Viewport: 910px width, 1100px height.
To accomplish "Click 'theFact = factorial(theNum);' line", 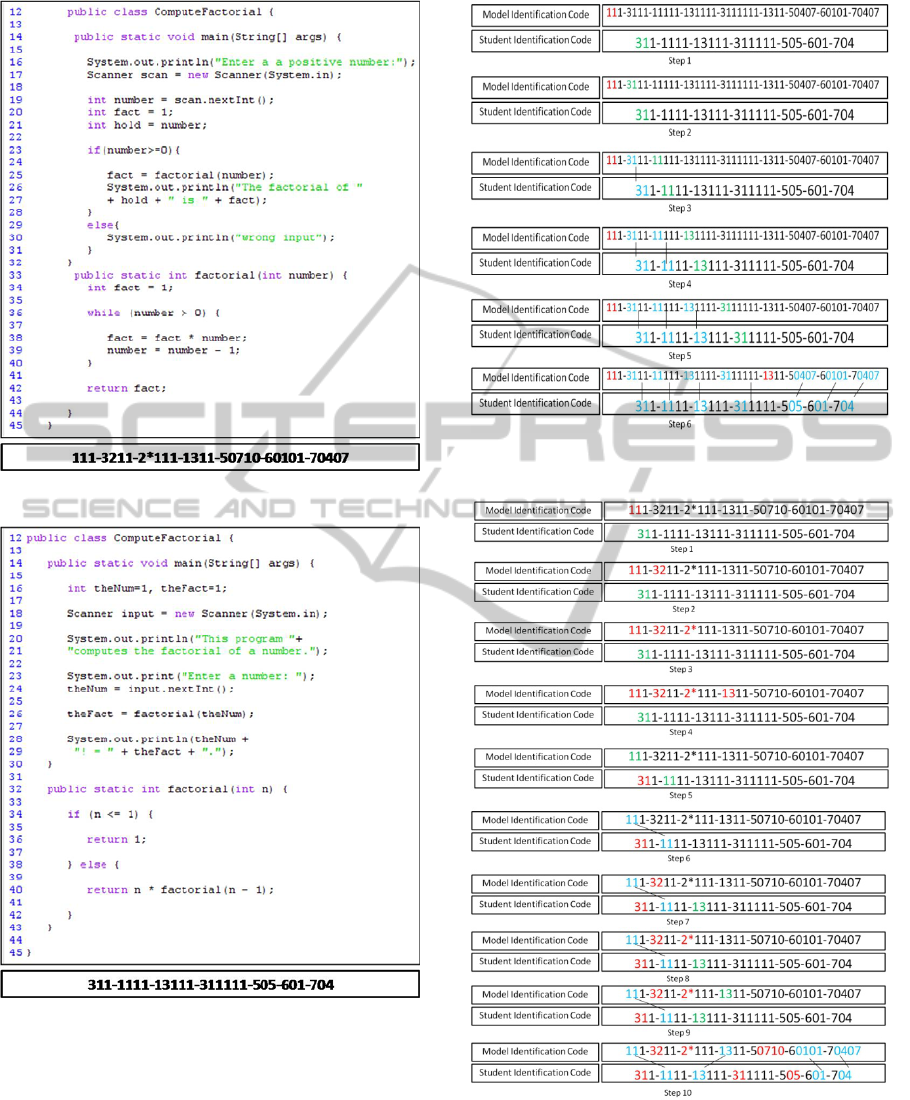I will coord(160,714).
